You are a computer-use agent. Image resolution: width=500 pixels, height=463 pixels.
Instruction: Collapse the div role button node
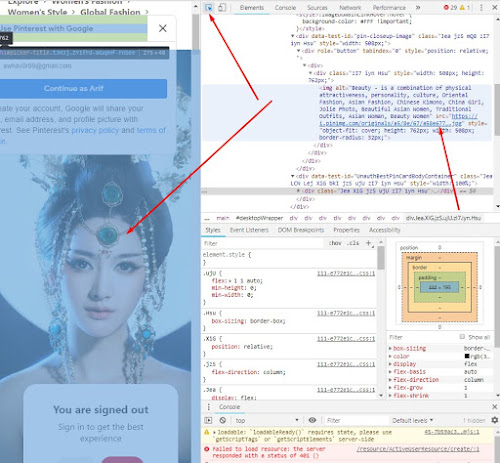pos(299,51)
